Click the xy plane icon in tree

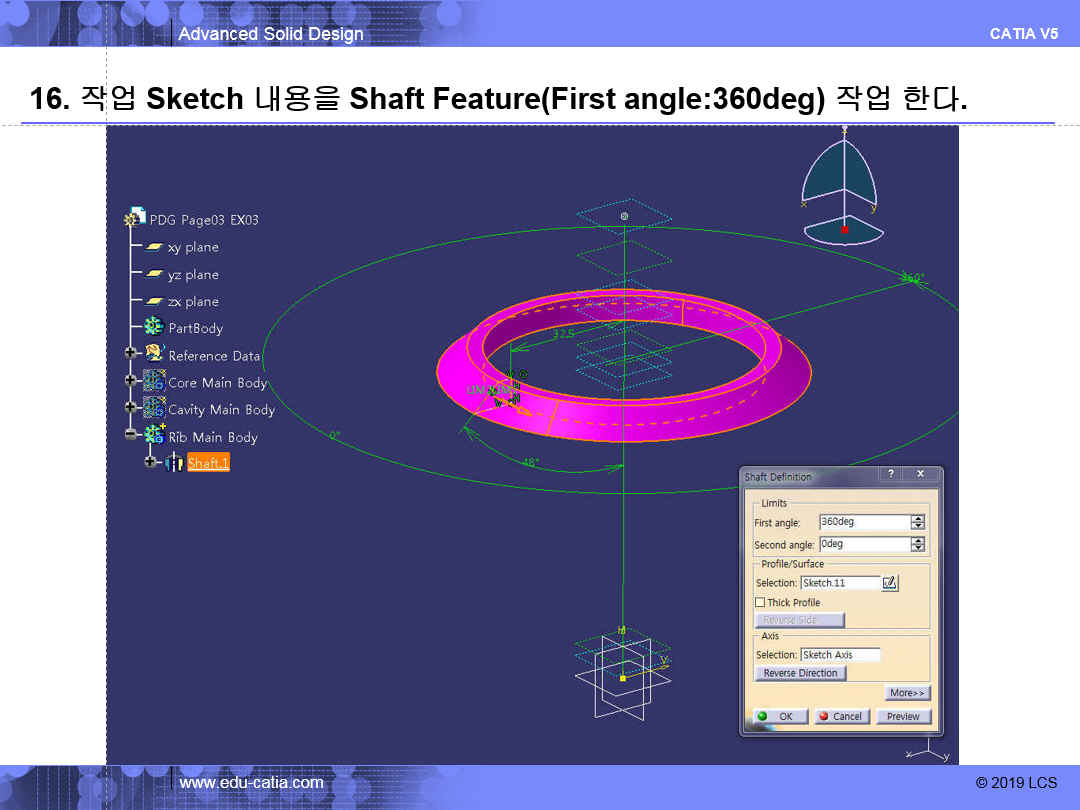154,247
